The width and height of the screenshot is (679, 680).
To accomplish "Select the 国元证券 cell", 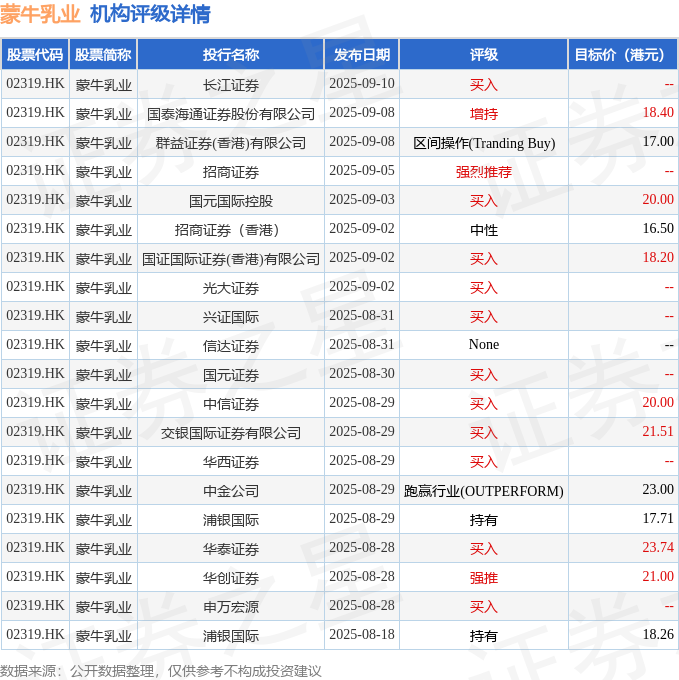I will tap(231, 375).
